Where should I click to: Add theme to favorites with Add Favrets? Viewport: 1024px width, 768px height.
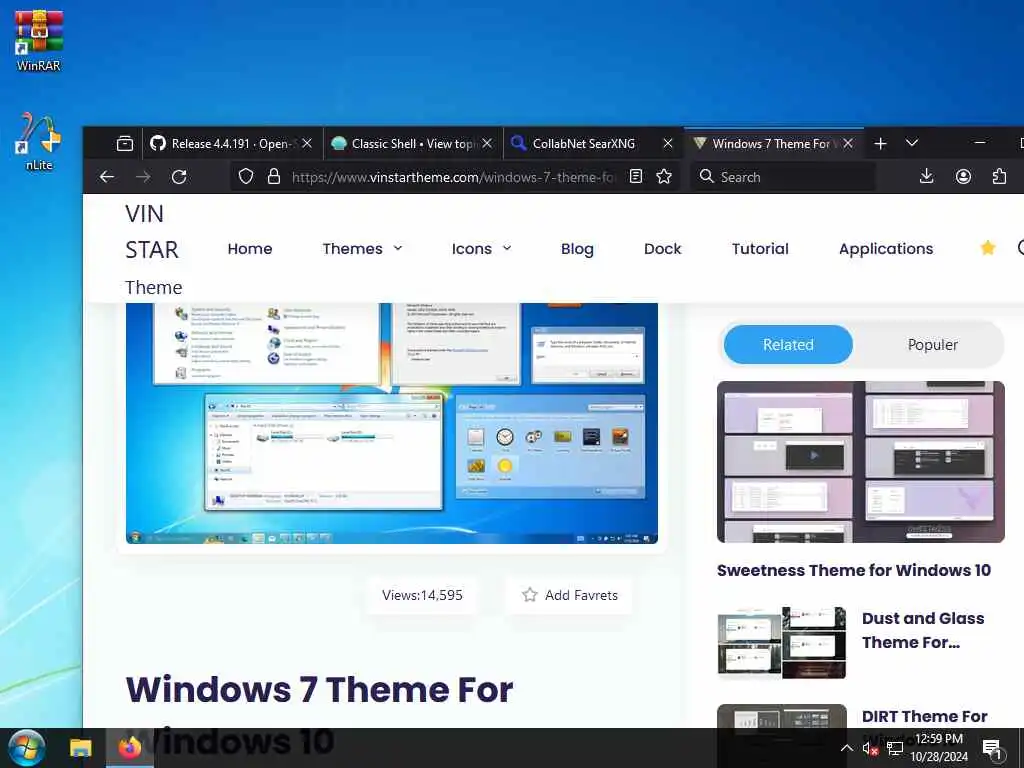click(569, 595)
